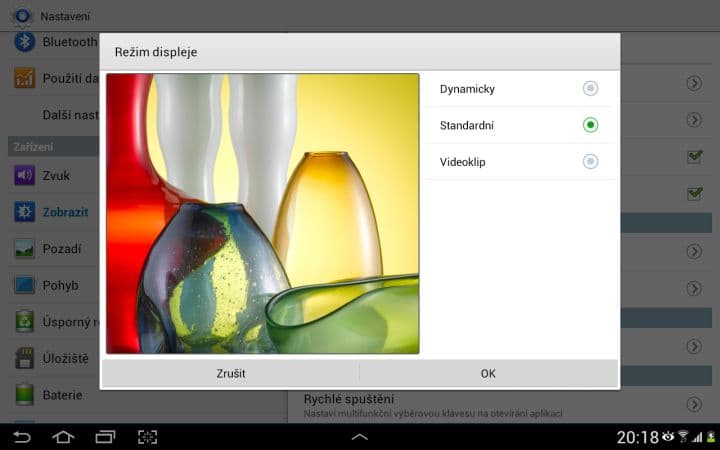Viewport: 720px width, 450px height.
Task: Tap the glass vases preview image
Action: (262, 213)
